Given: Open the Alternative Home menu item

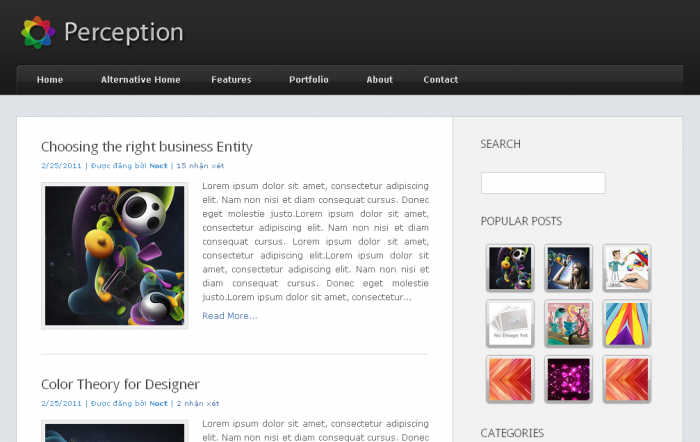Looking at the screenshot, I should click(x=140, y=80).
